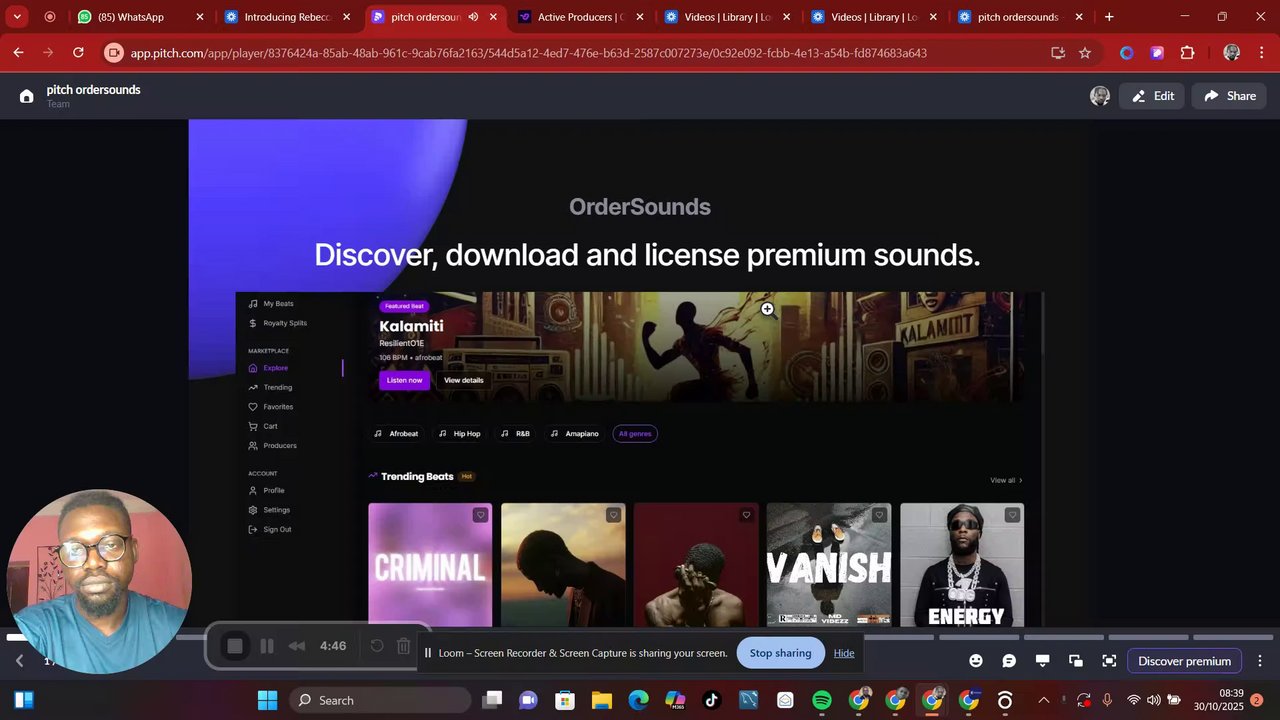Open the Chrome profile avatar

1232,53
